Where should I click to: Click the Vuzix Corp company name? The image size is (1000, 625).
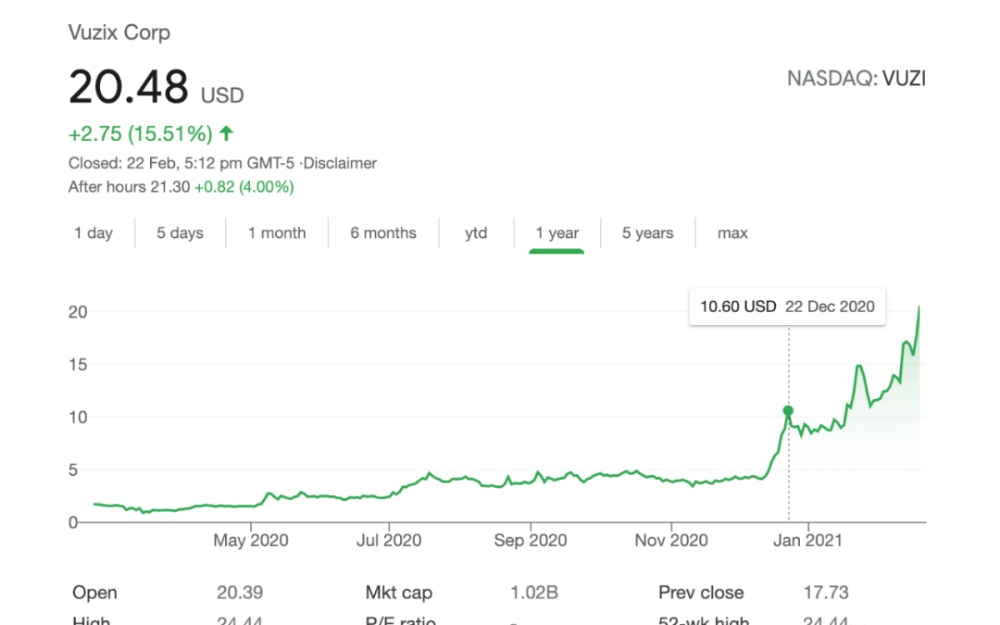point(119,33)
